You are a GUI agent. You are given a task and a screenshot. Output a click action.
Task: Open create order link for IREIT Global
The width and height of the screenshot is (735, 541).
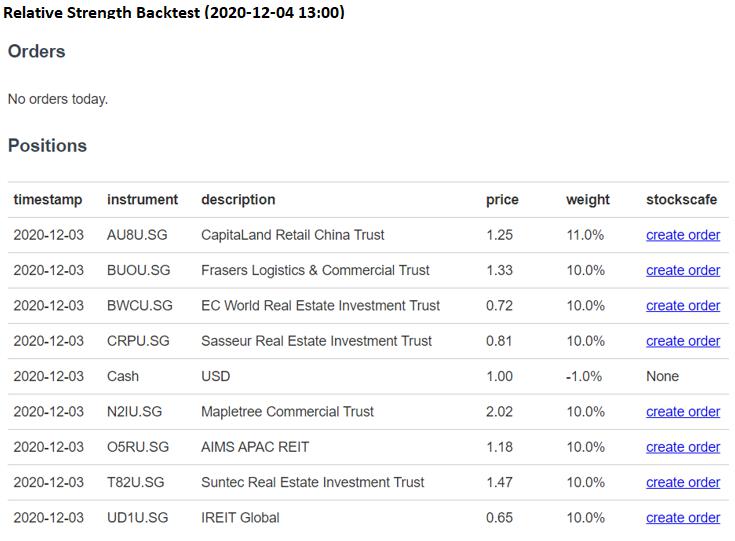(682, 518)
